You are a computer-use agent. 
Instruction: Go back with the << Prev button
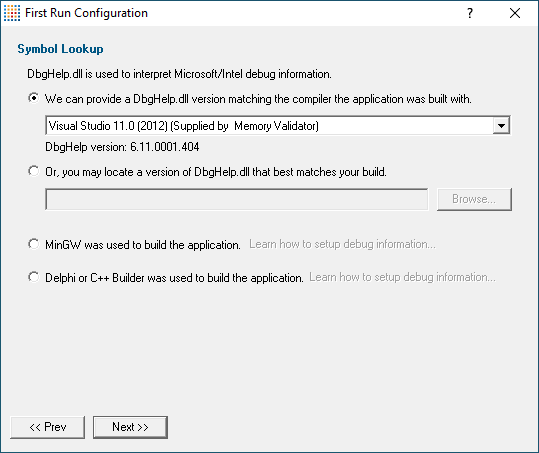(x=47, y=427)
